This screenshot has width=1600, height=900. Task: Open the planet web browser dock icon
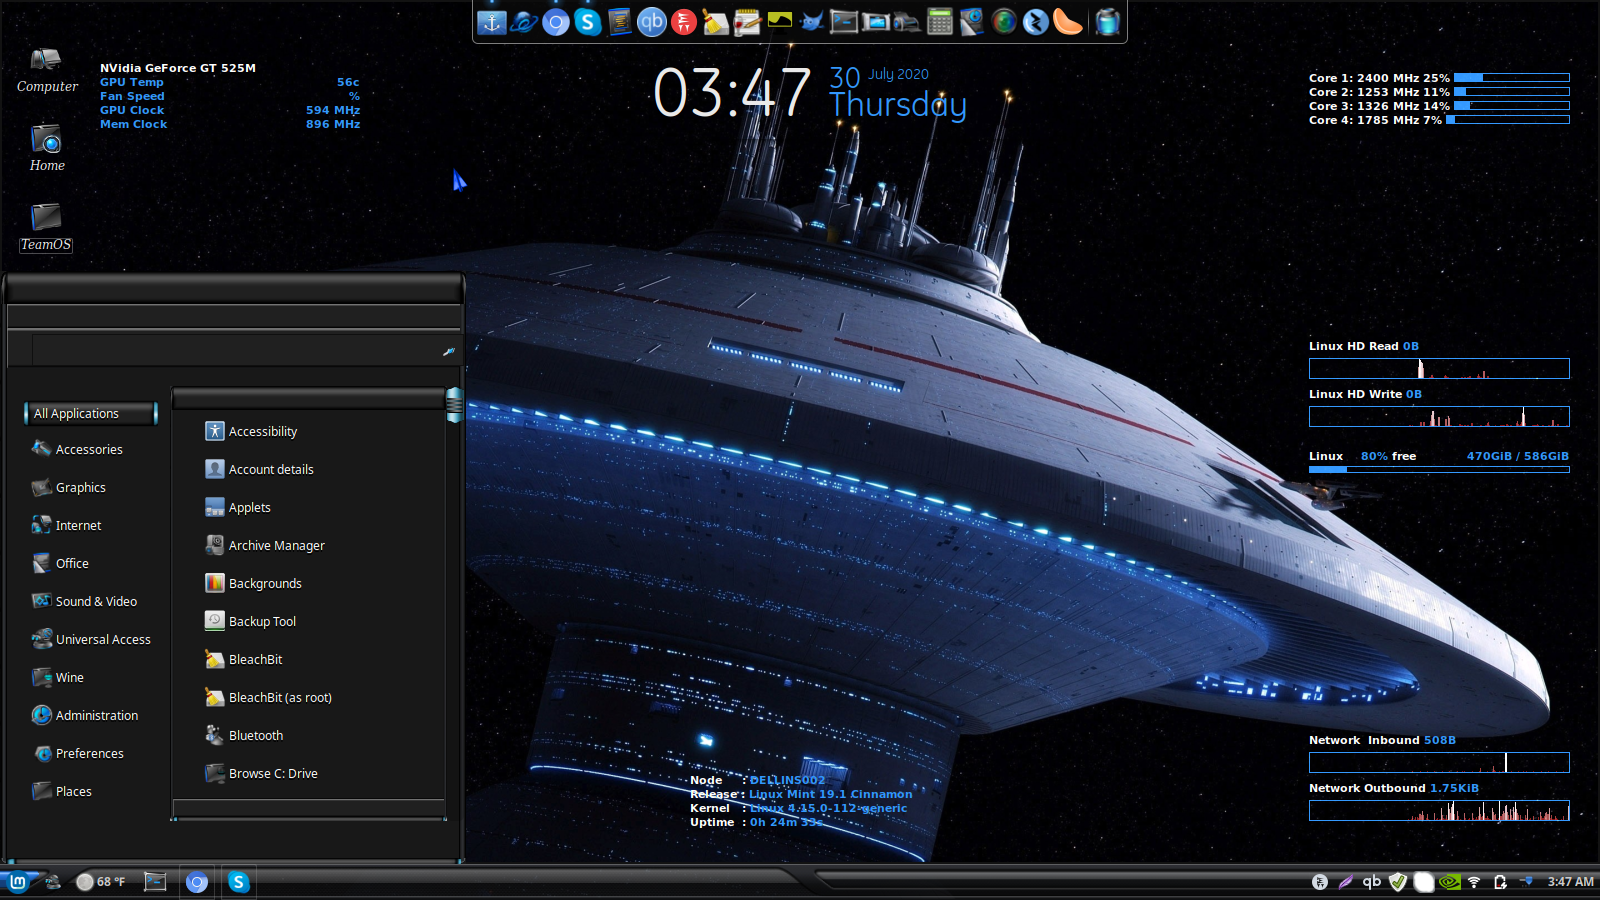(524, 22)
